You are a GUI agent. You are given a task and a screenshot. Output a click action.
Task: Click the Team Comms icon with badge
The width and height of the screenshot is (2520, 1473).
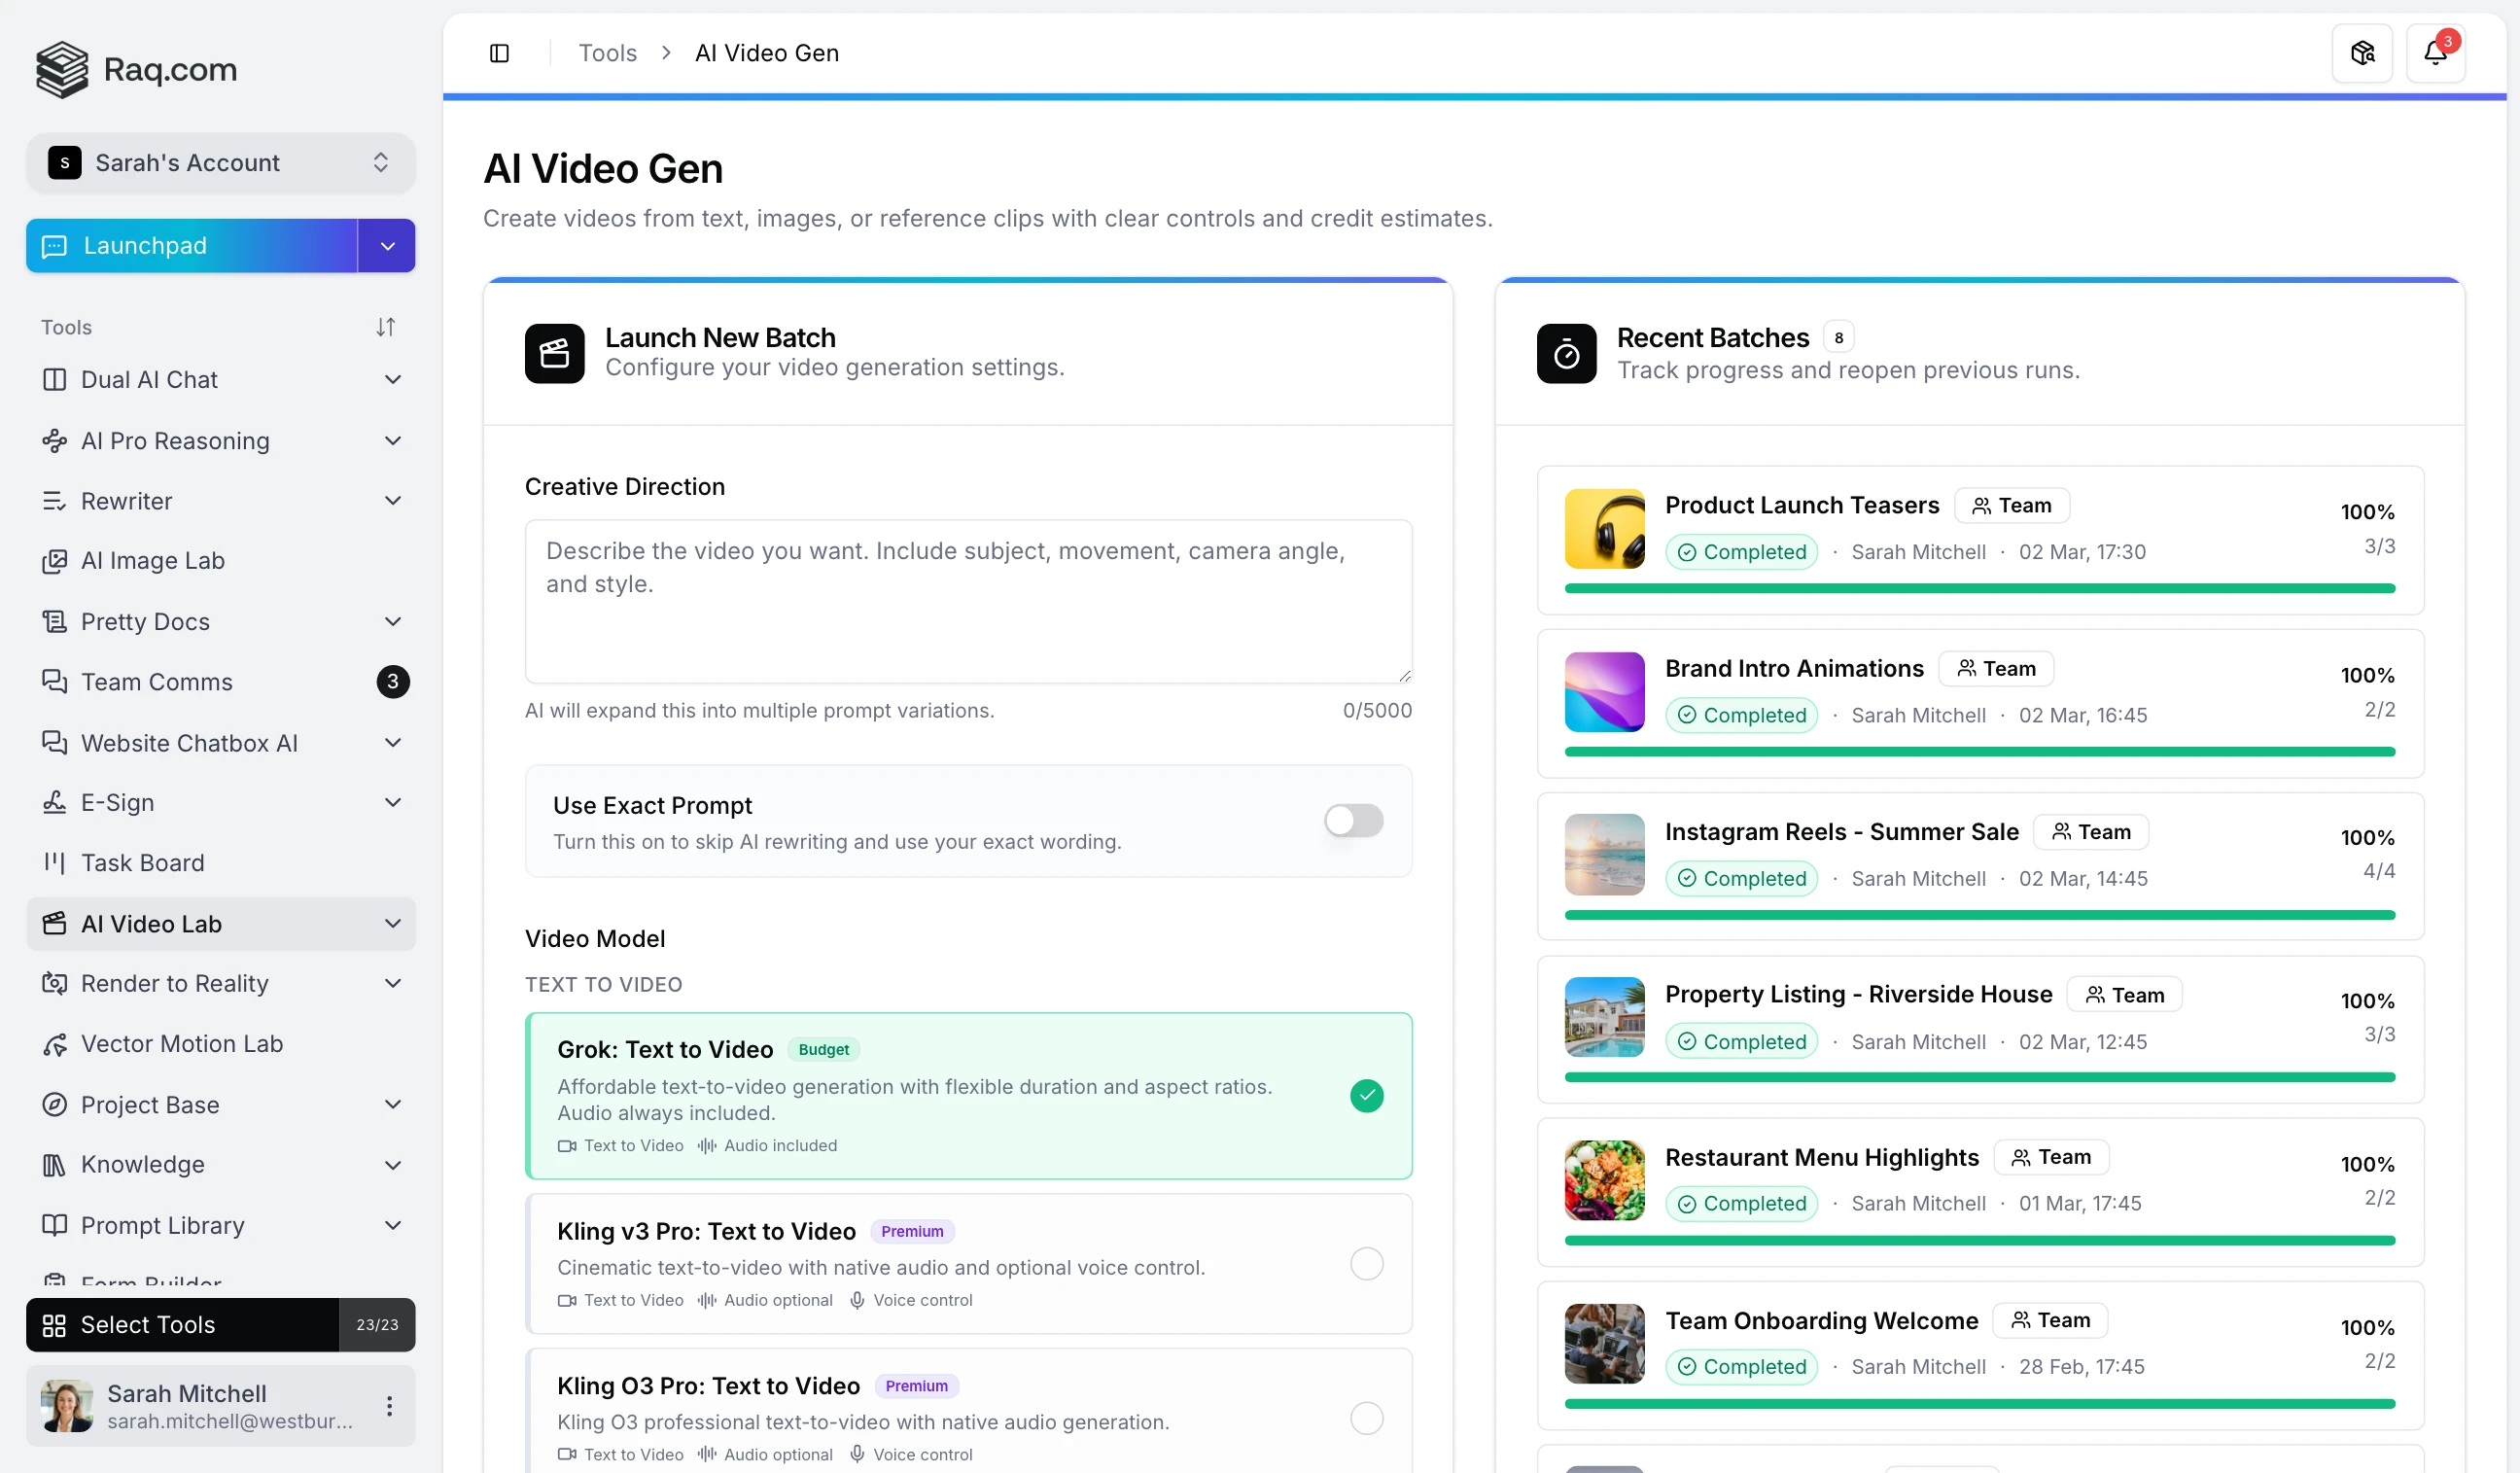[x=55, y=681]
